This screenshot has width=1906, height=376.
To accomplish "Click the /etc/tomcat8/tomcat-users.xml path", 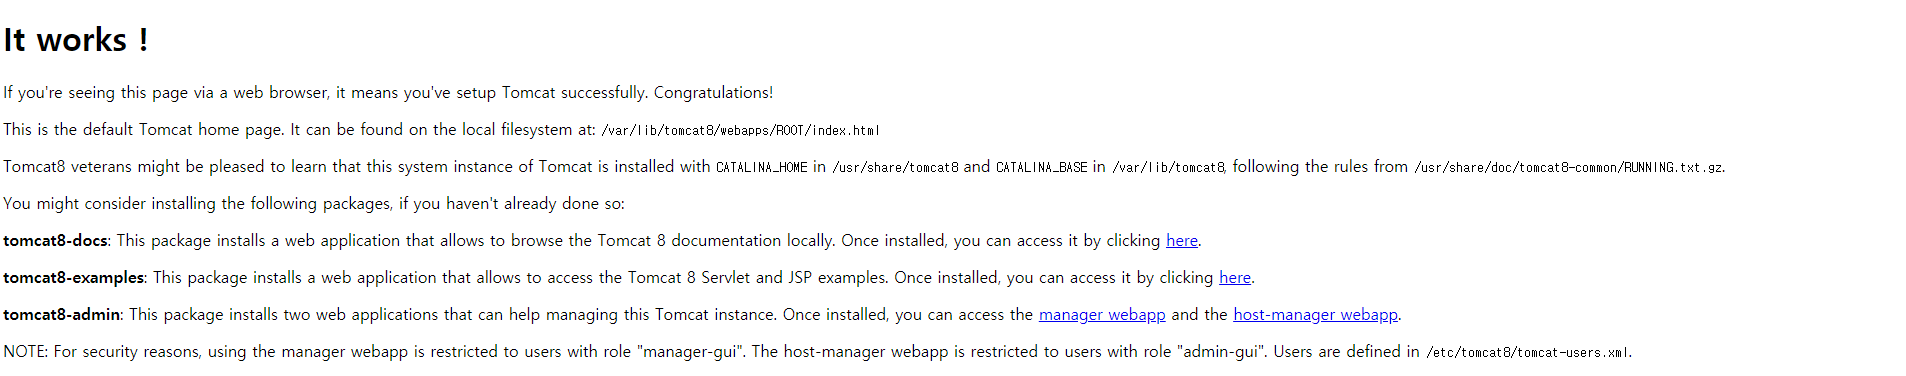I will pos(1528,352).
